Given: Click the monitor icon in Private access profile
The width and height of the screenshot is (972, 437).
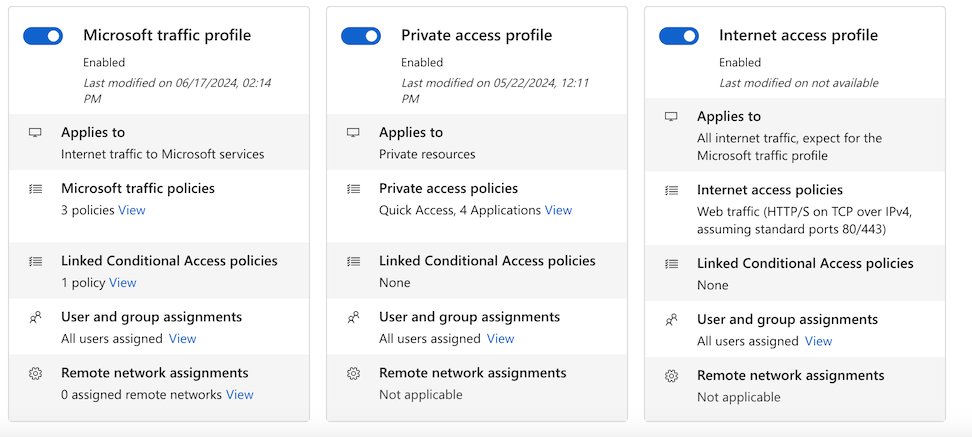Looking at the screenshot, I should click(x=354, y=133).
